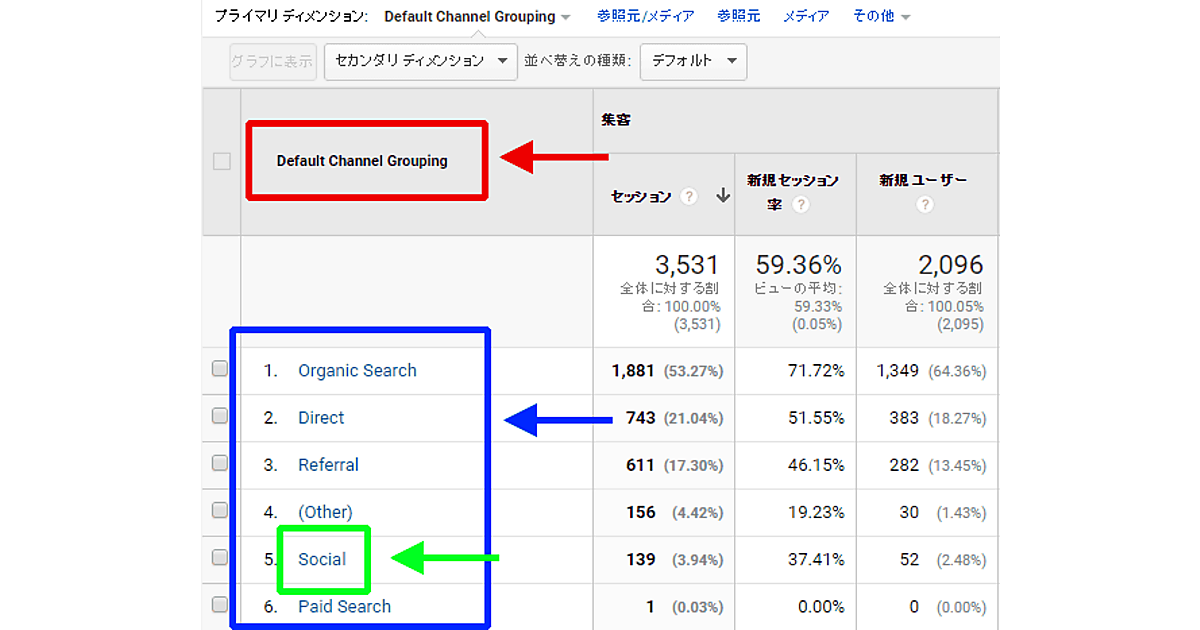Tick the checkbox for Referral row
The height and width of the screenshot is (630, 1200).
point(220,463)
